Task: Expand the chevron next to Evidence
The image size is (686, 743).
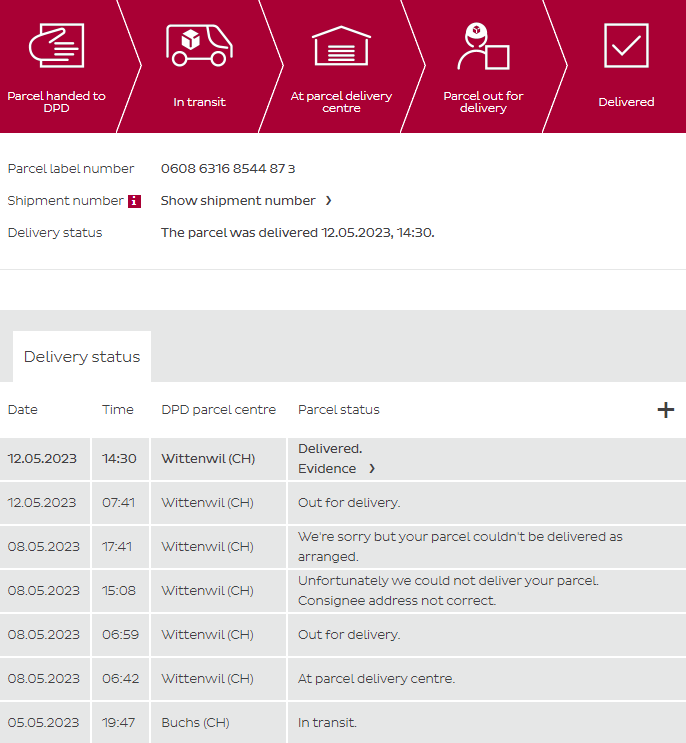Action: tap(372, 468)
